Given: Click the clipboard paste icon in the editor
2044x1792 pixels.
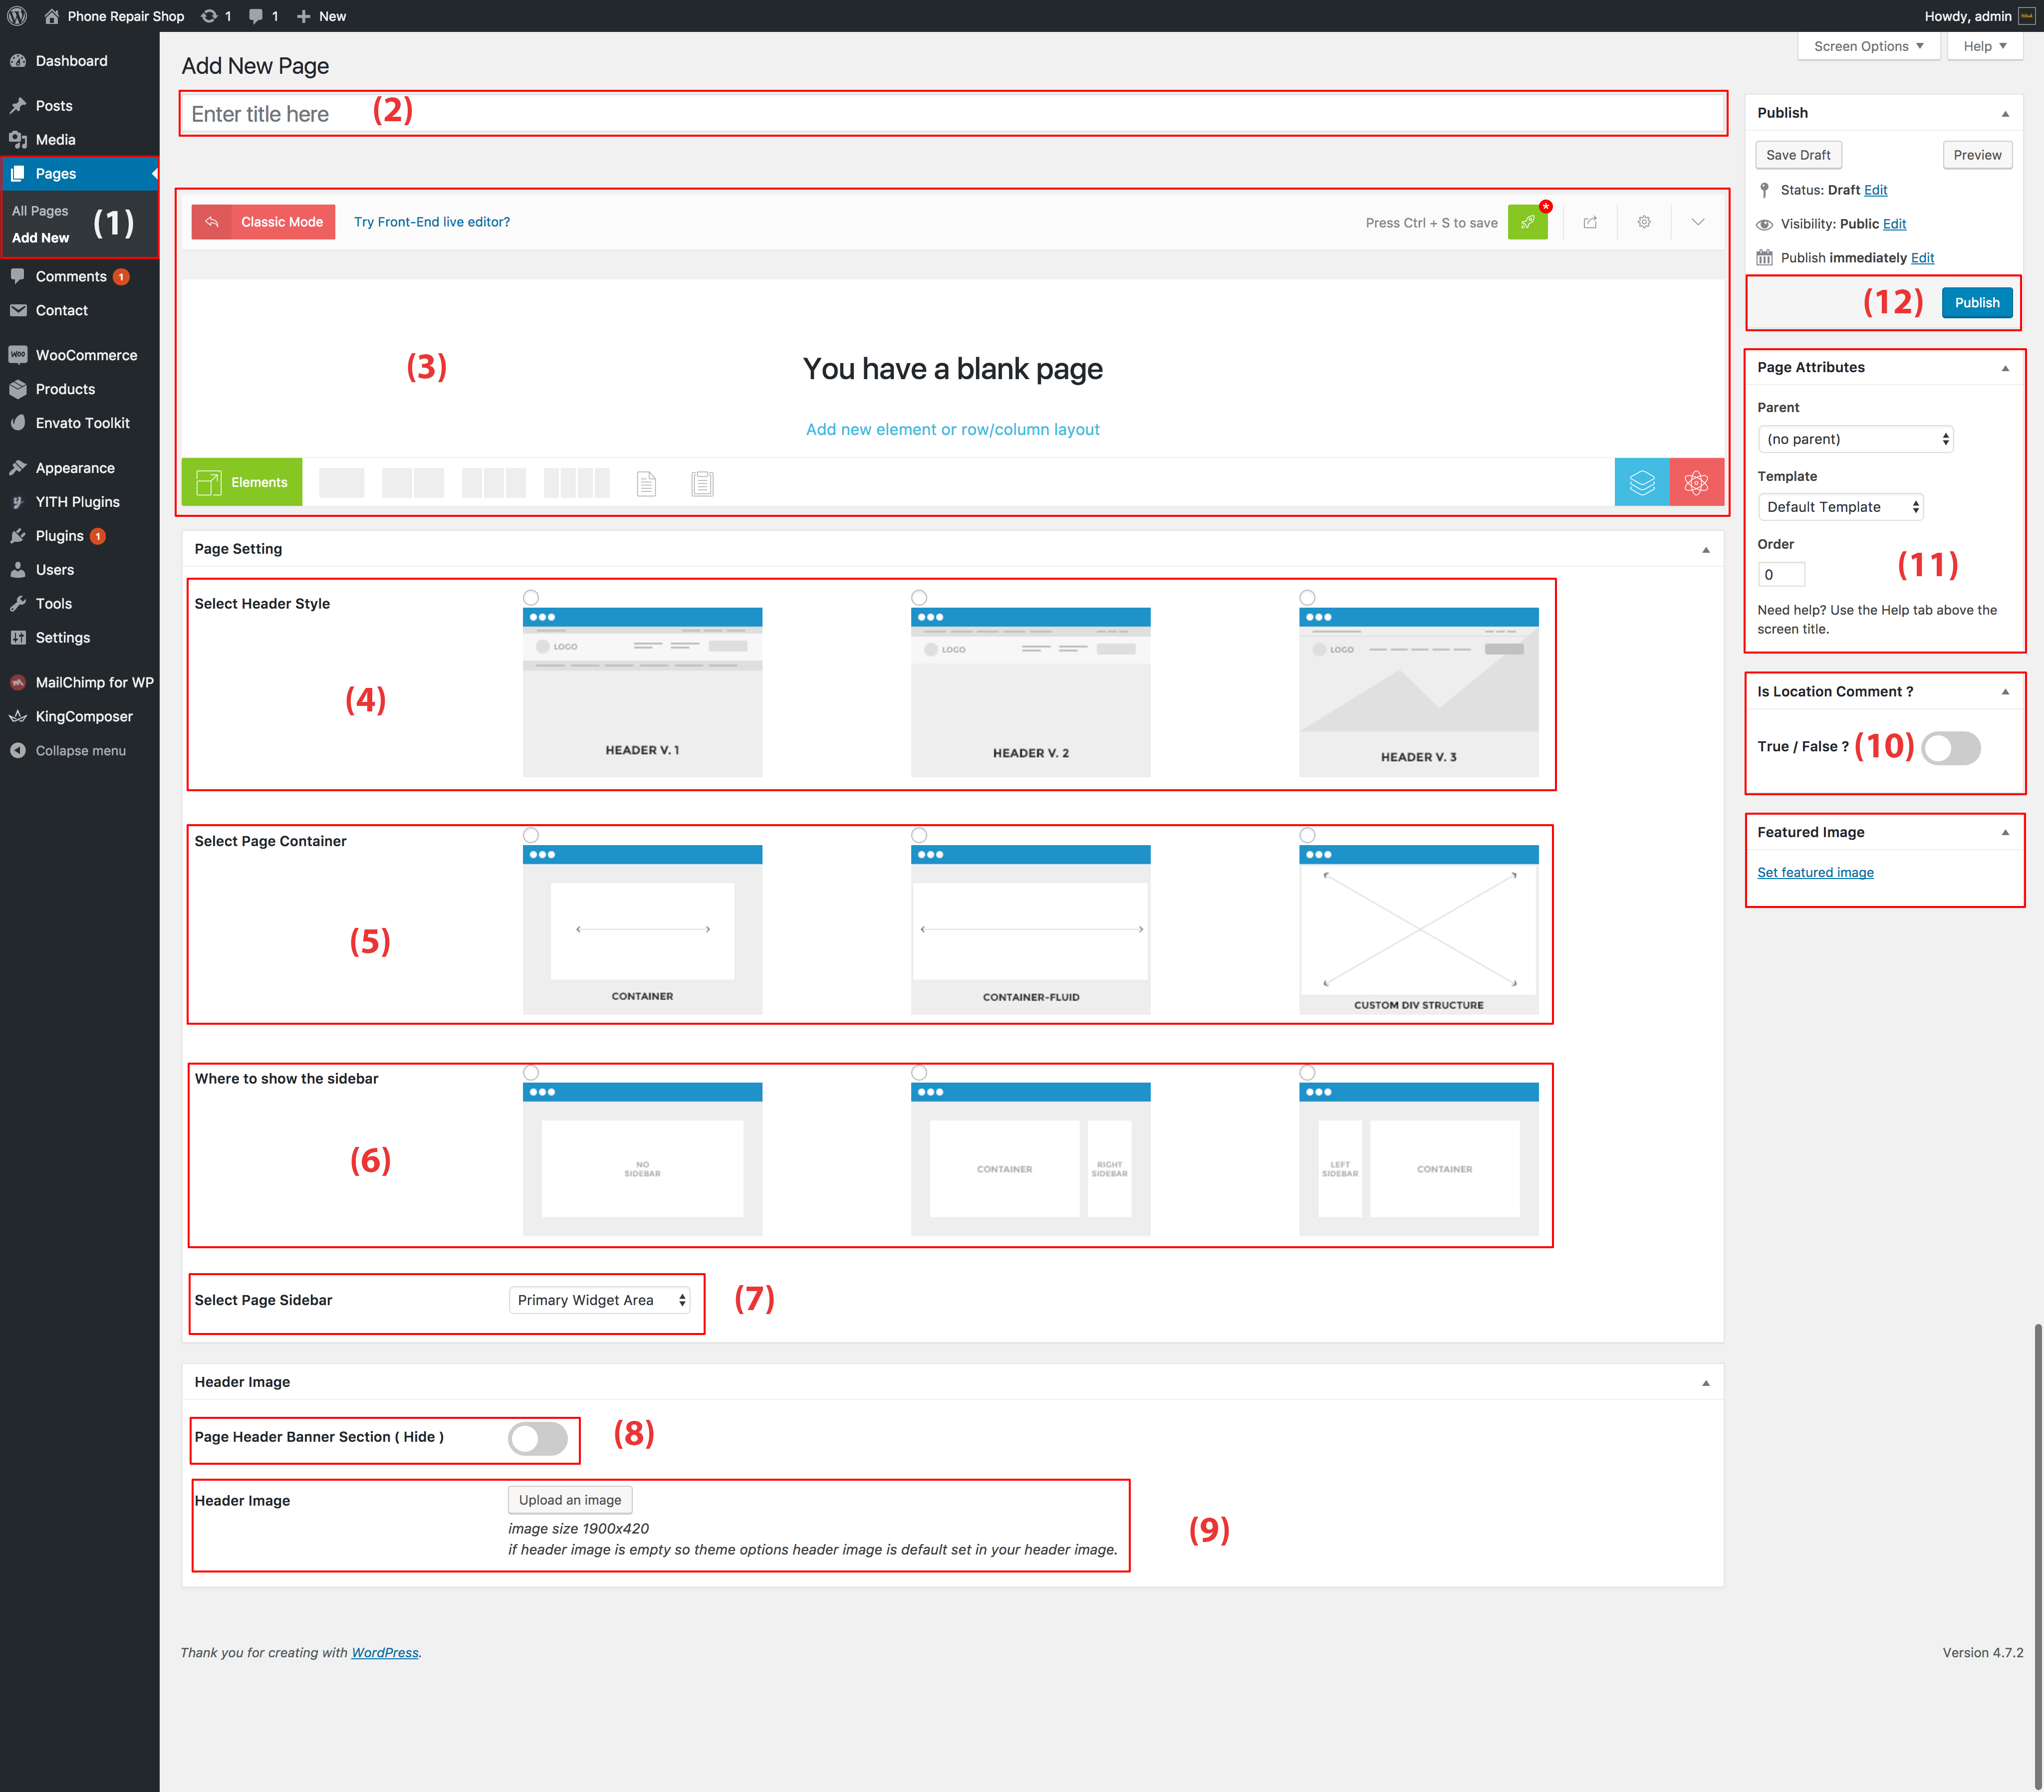Looking at the screenshot, I should 702,484.
